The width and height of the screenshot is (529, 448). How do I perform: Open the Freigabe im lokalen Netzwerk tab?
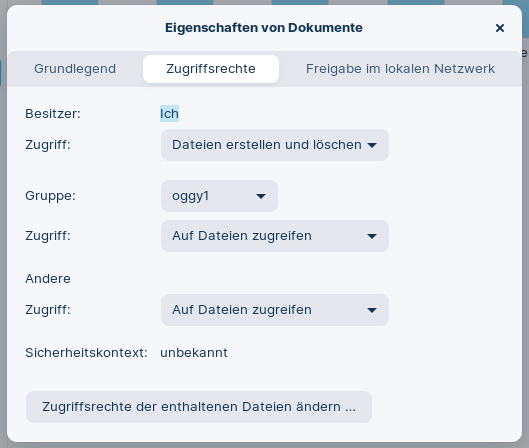tap(400, 69)
